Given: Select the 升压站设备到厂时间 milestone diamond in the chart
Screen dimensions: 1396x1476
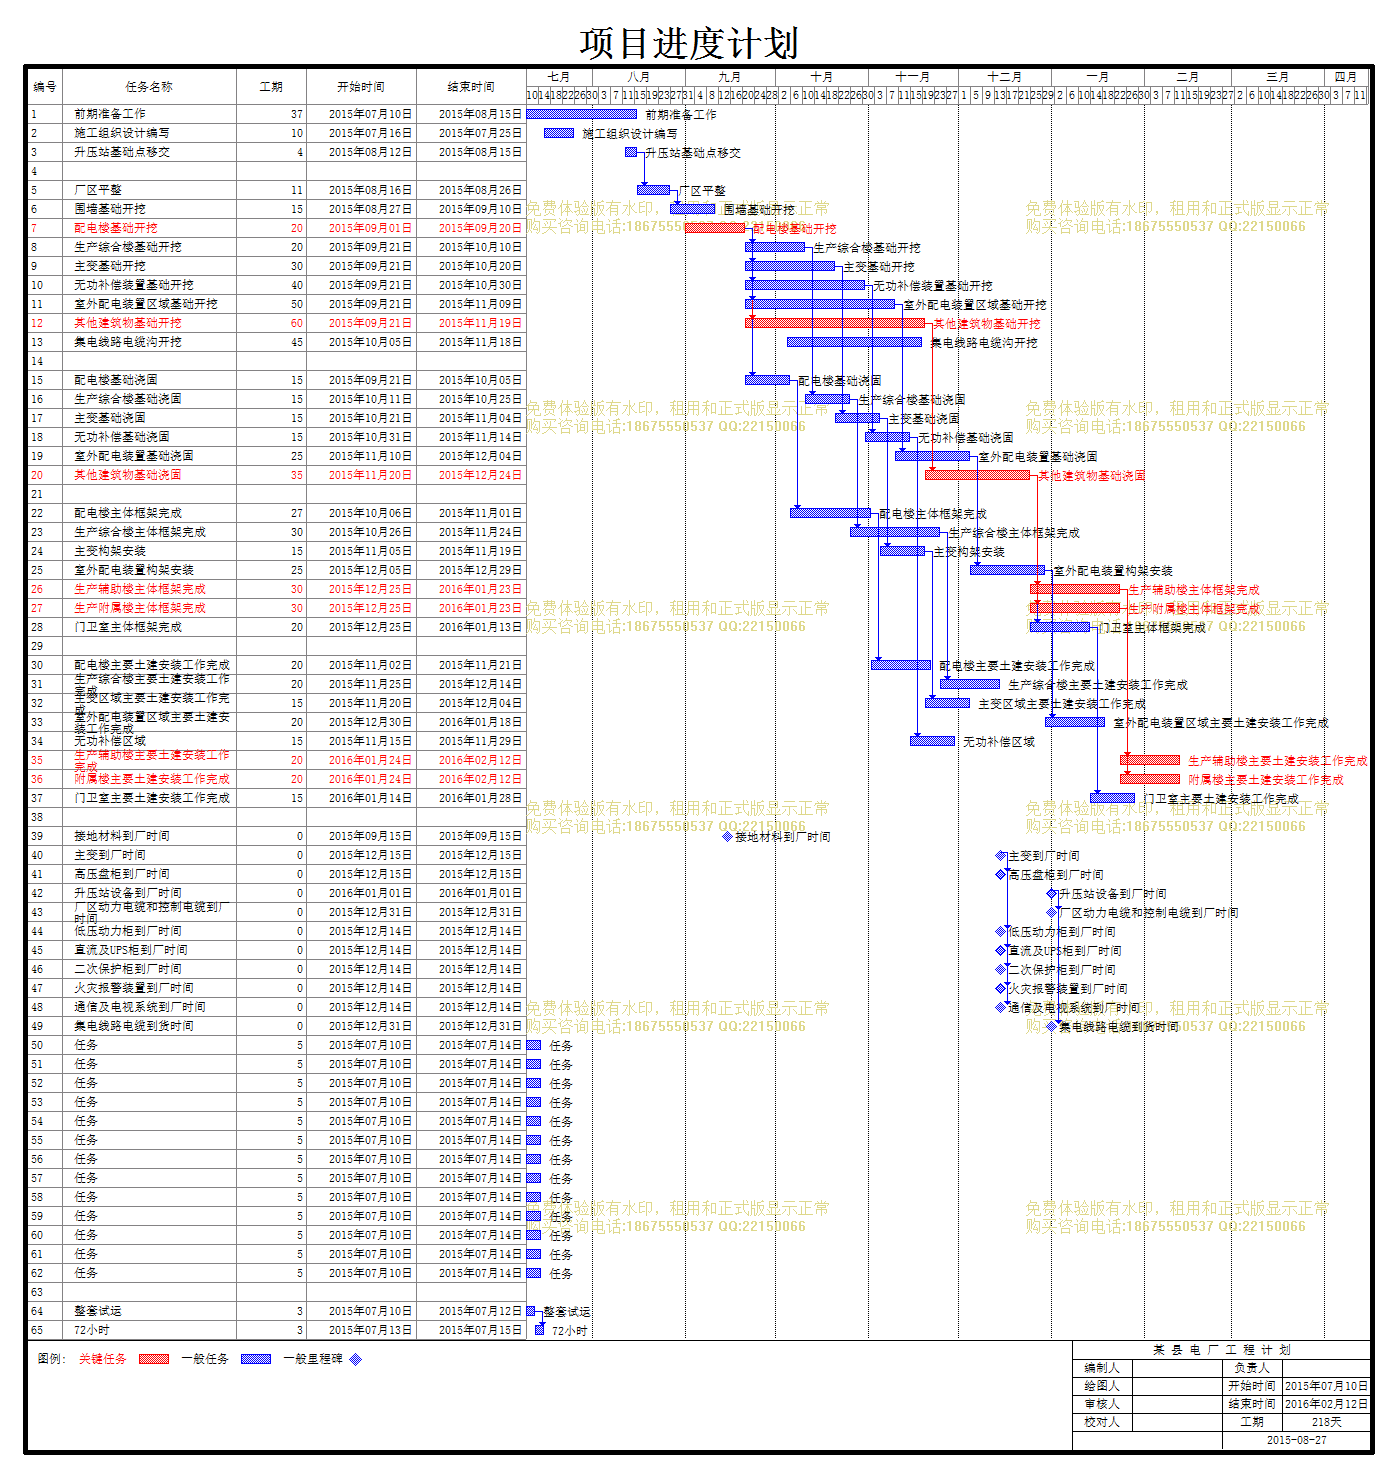Looking at the screenshot, I should tap(1052, 893).
